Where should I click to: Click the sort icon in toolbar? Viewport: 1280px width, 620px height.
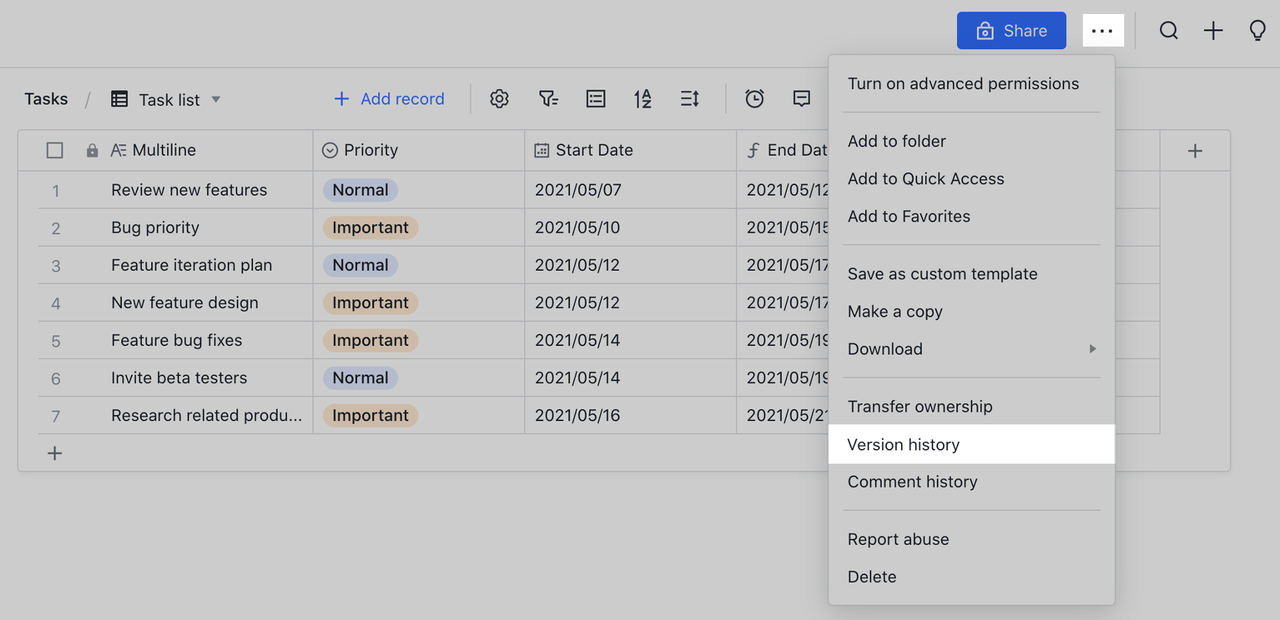pyautogui.click(x=643, y=99)
